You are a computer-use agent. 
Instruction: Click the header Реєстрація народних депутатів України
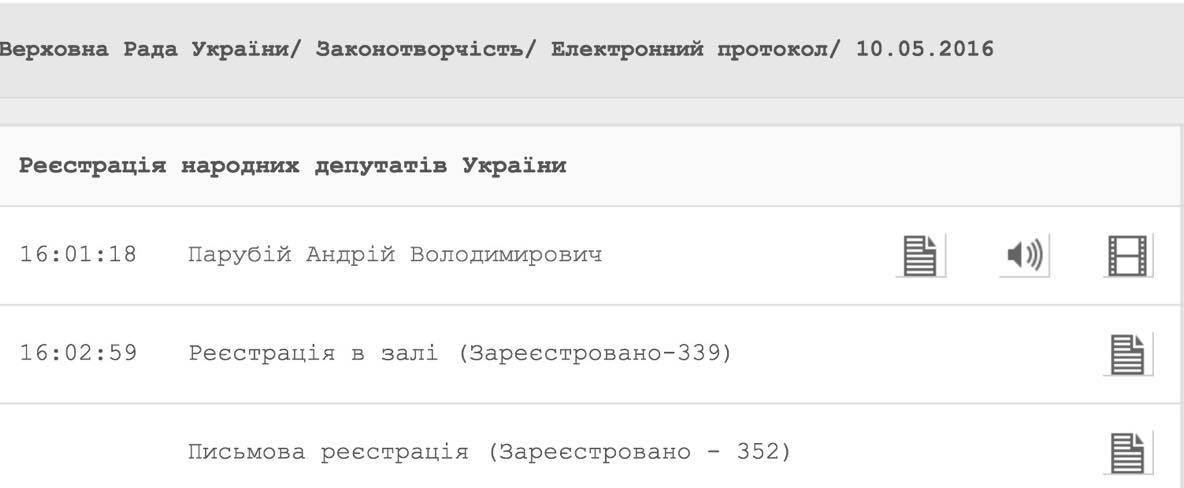pos(292,165)
